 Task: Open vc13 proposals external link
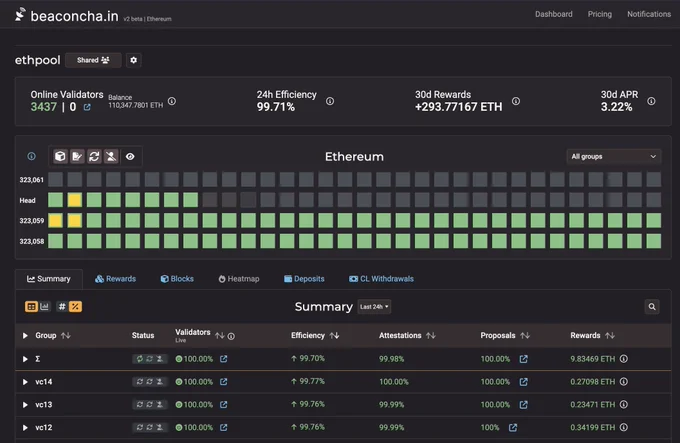[x=523, y=404]
